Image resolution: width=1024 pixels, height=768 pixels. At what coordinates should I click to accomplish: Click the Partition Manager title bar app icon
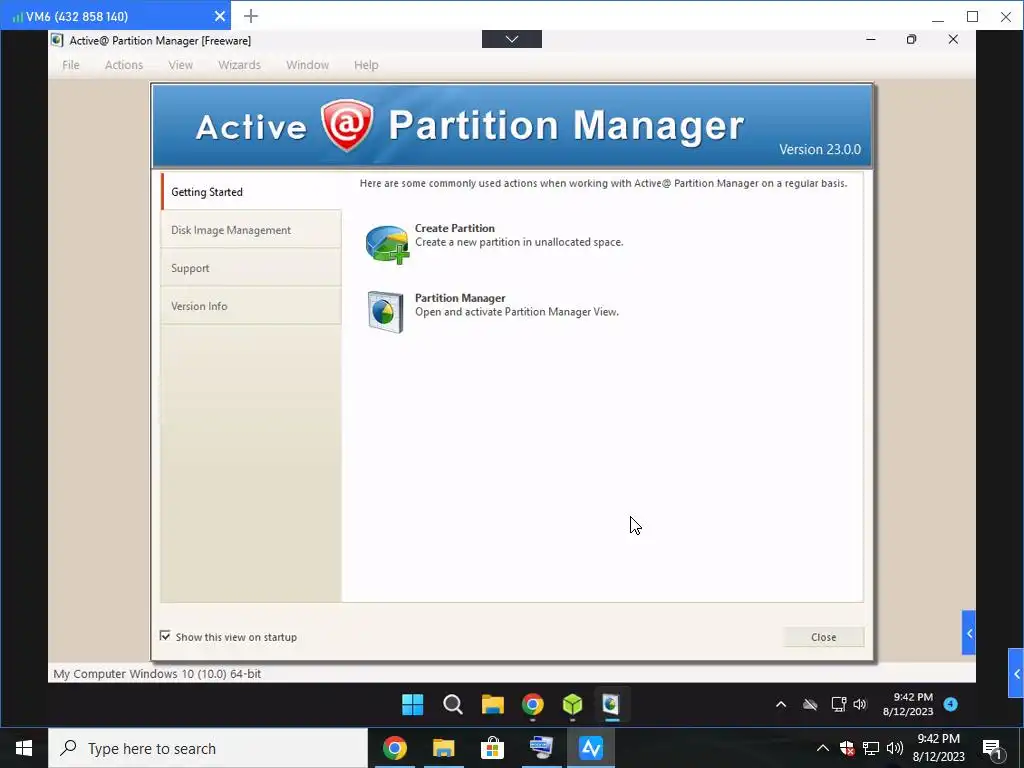pyautogui.click(x=57, y=40)
